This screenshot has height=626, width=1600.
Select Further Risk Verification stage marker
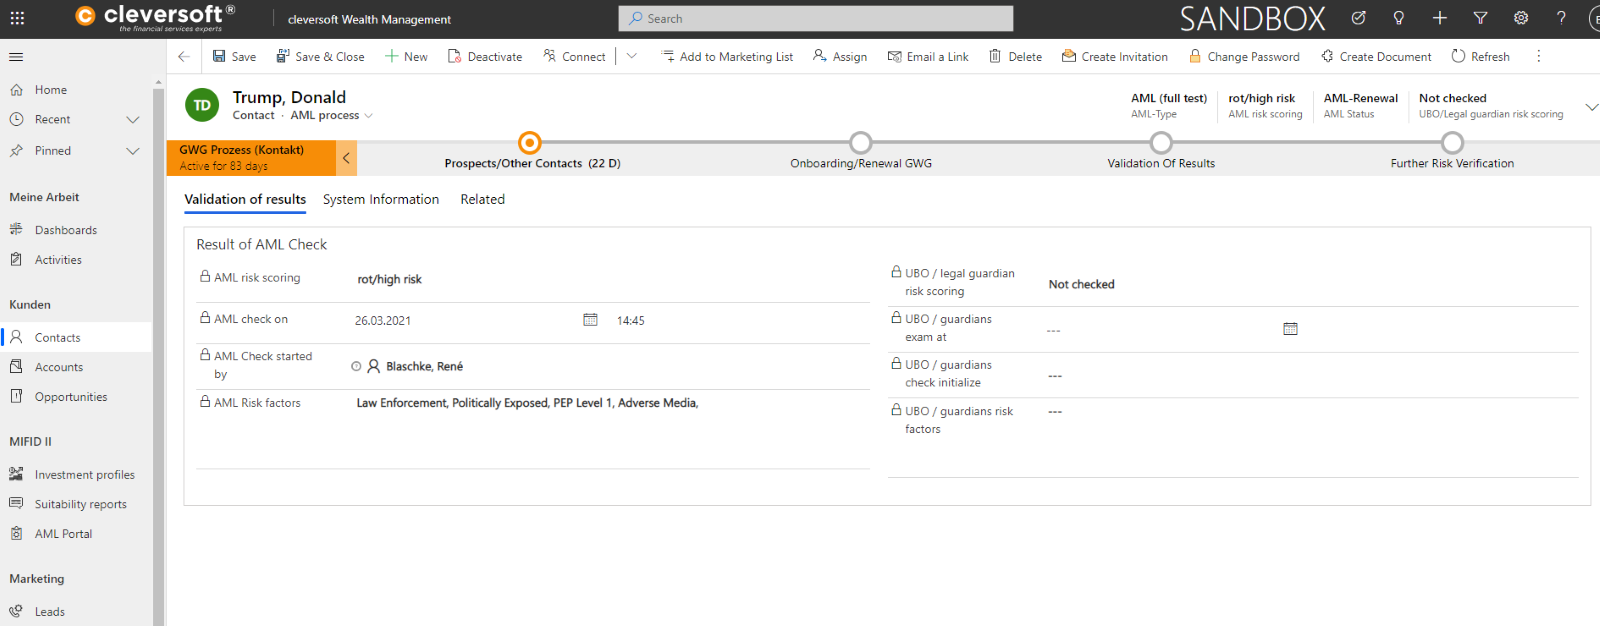pyautogui.click(x=1452, y=143)
